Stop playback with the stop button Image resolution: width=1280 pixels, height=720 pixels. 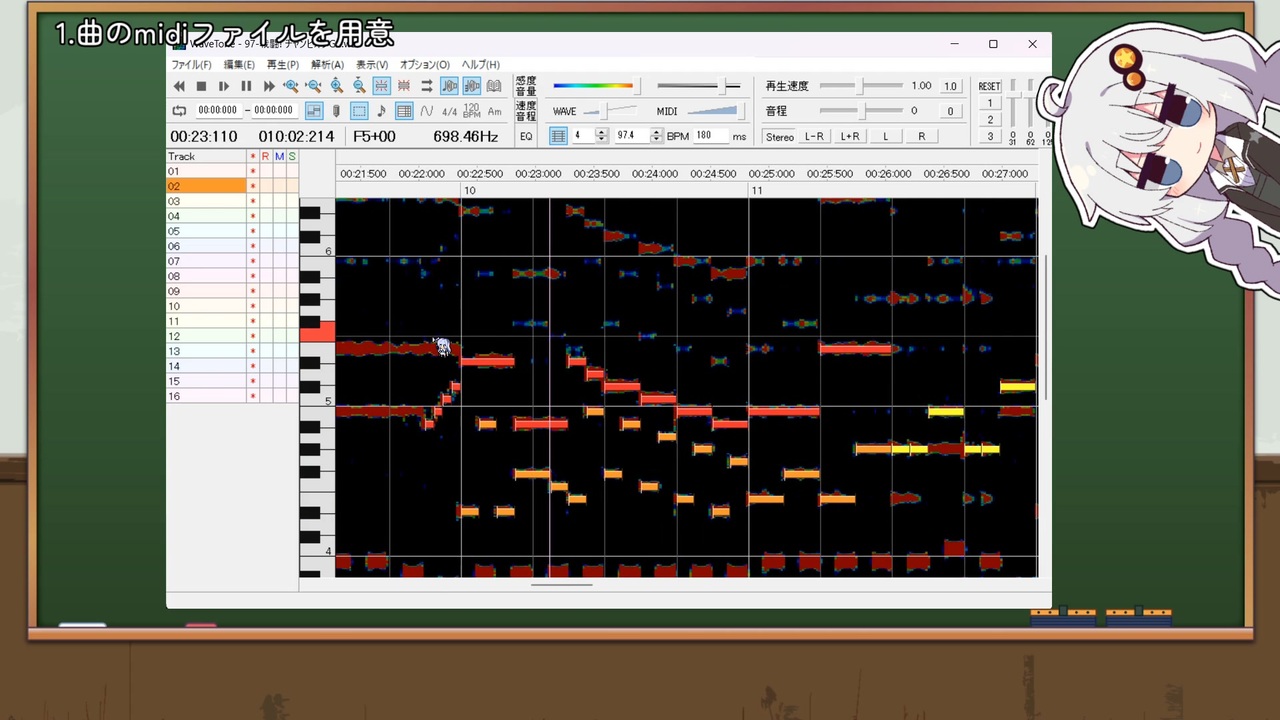(201, 87)
